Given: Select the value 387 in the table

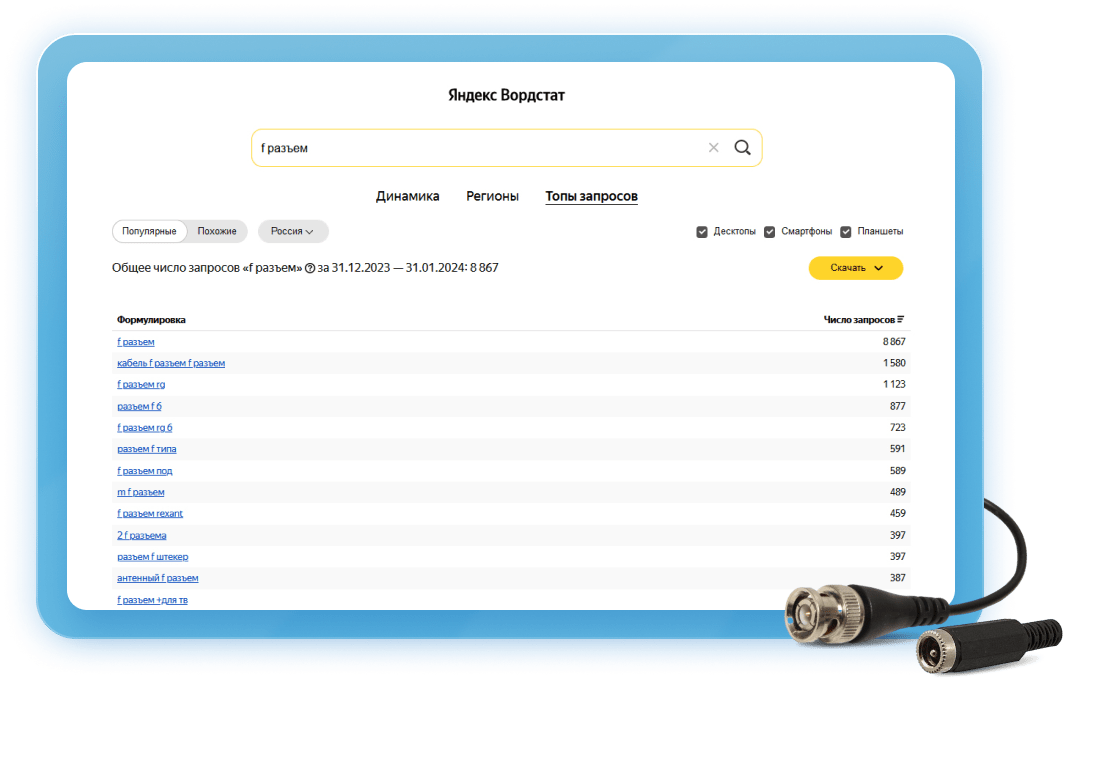Looking at the screenshot, I should pos(898,578).
